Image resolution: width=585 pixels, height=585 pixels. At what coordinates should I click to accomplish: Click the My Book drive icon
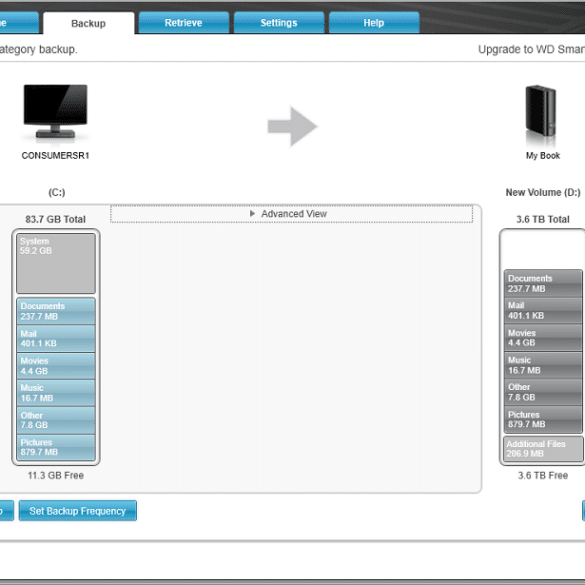(x=541, y=112)
